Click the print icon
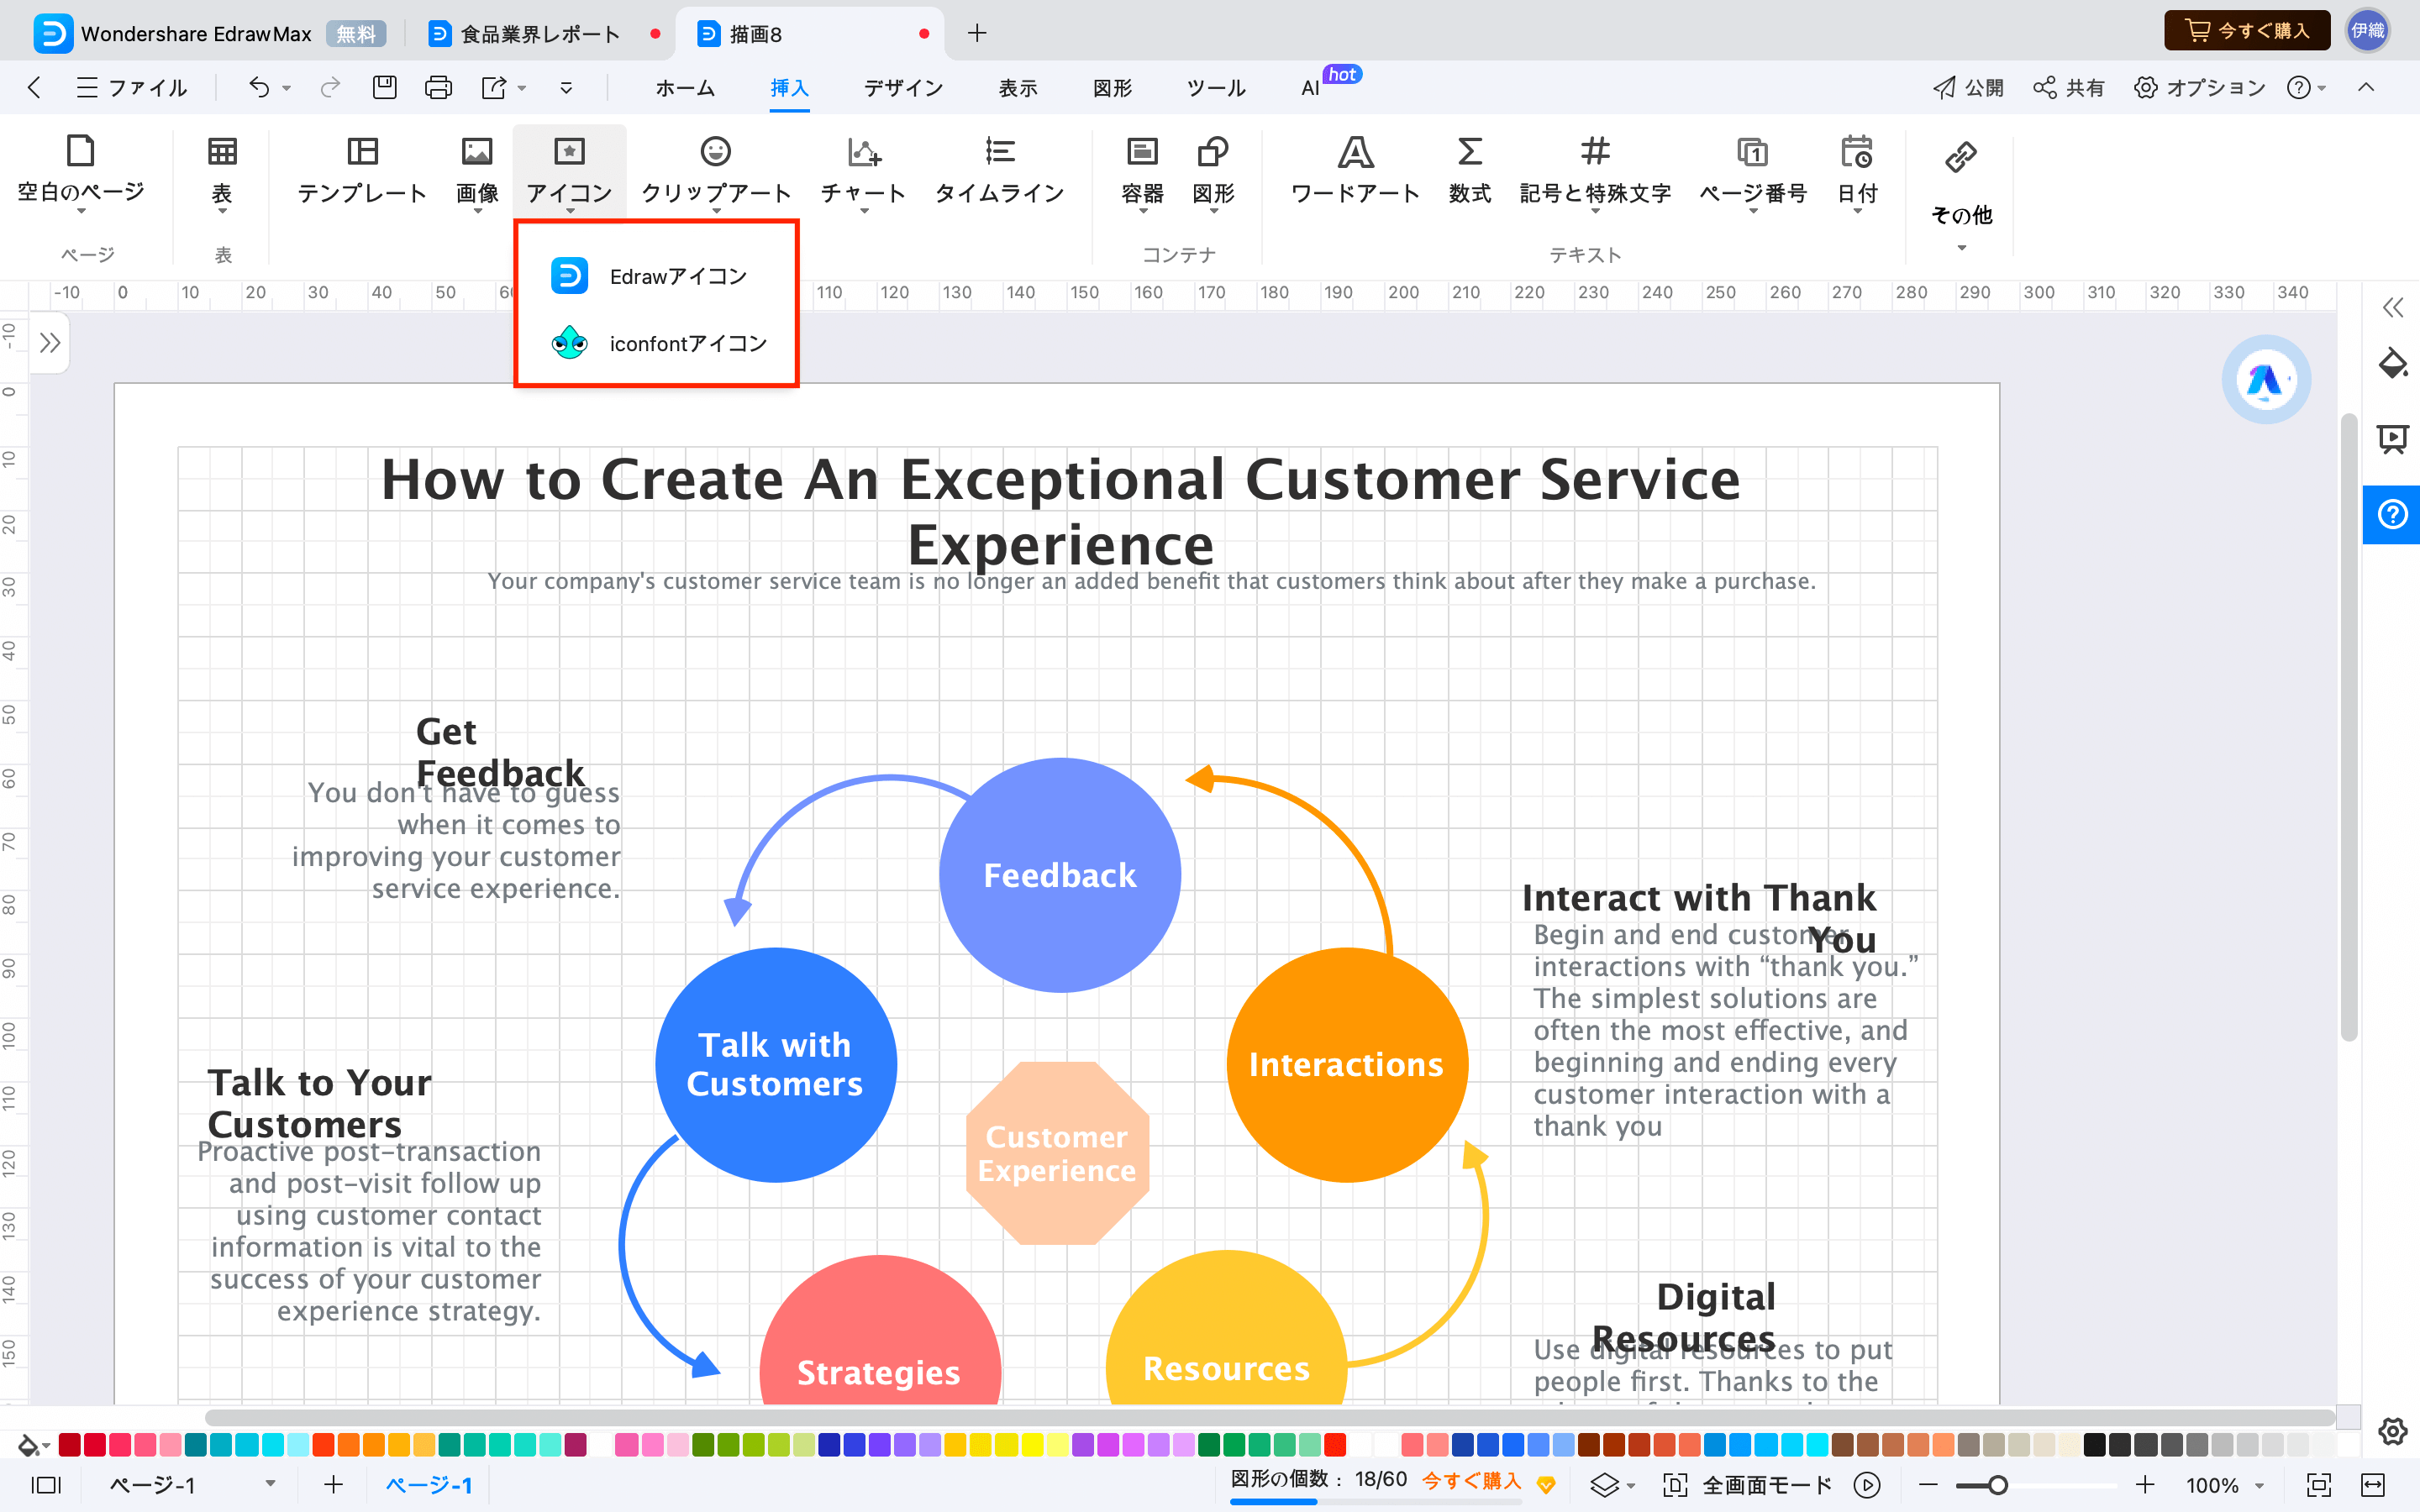Viewport: 2420px width, 1512px height. [438, 88]
